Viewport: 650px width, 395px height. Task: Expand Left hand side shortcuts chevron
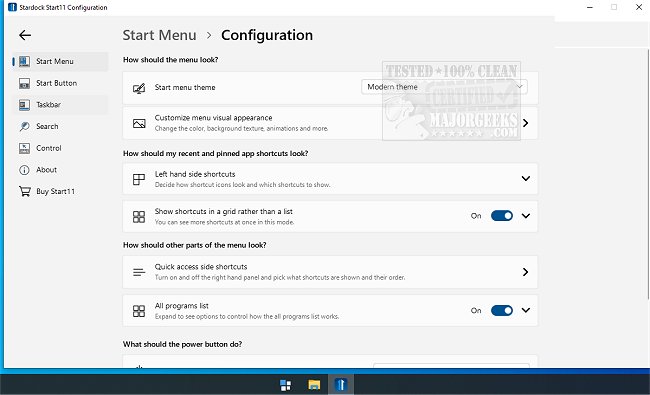coord(526,178)
